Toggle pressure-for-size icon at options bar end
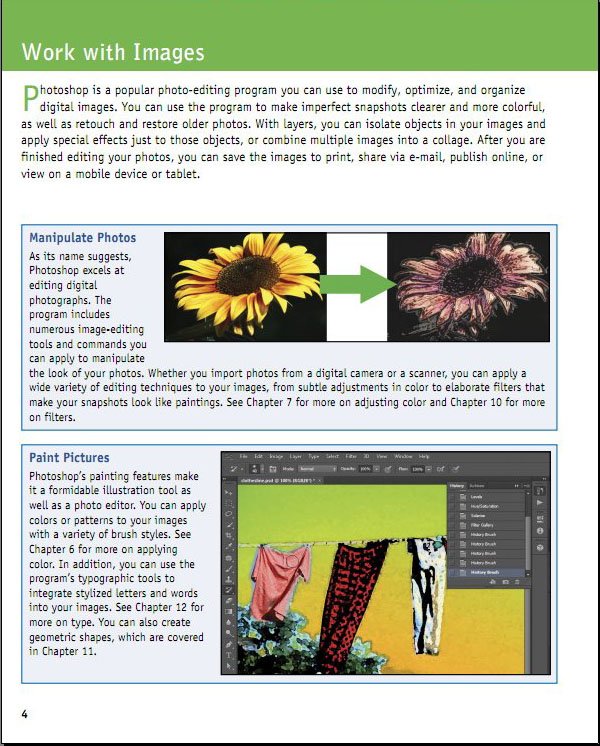This screenshot has width=600, height=746. pyautogui.click(x=455, y=469)
